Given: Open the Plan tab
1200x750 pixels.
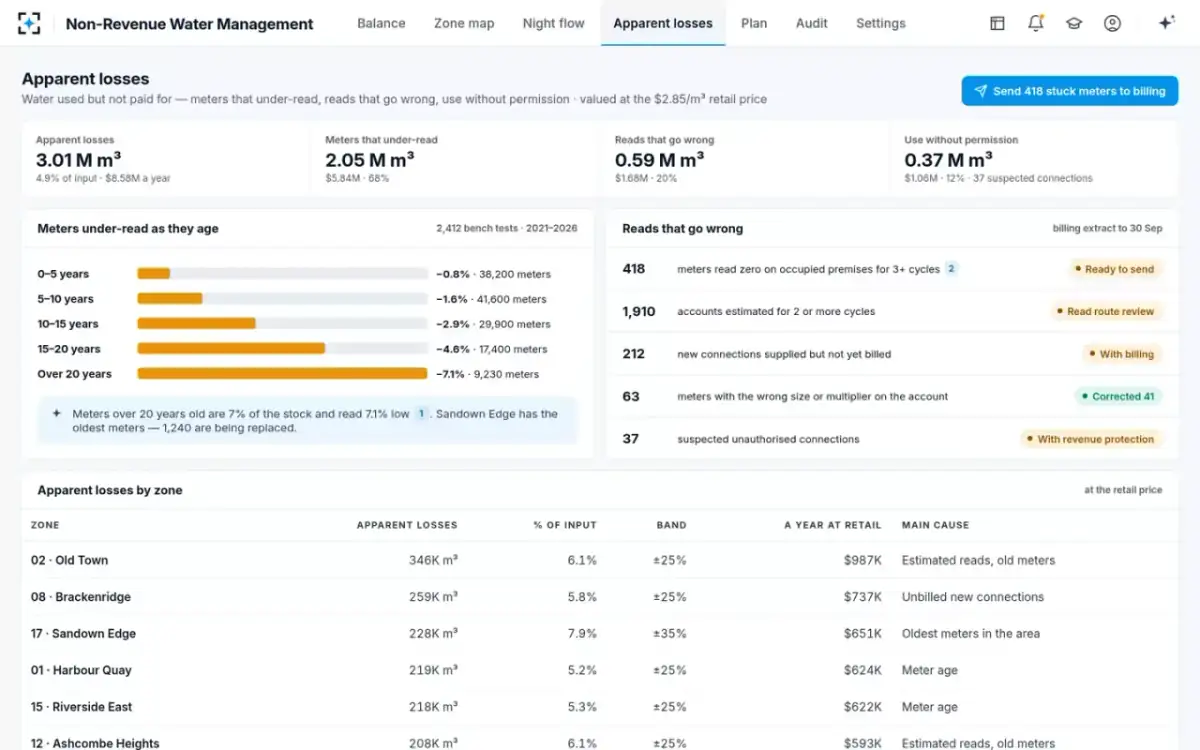Looking at the screenshot, I should pyautogui.click(x=754, y=23).
